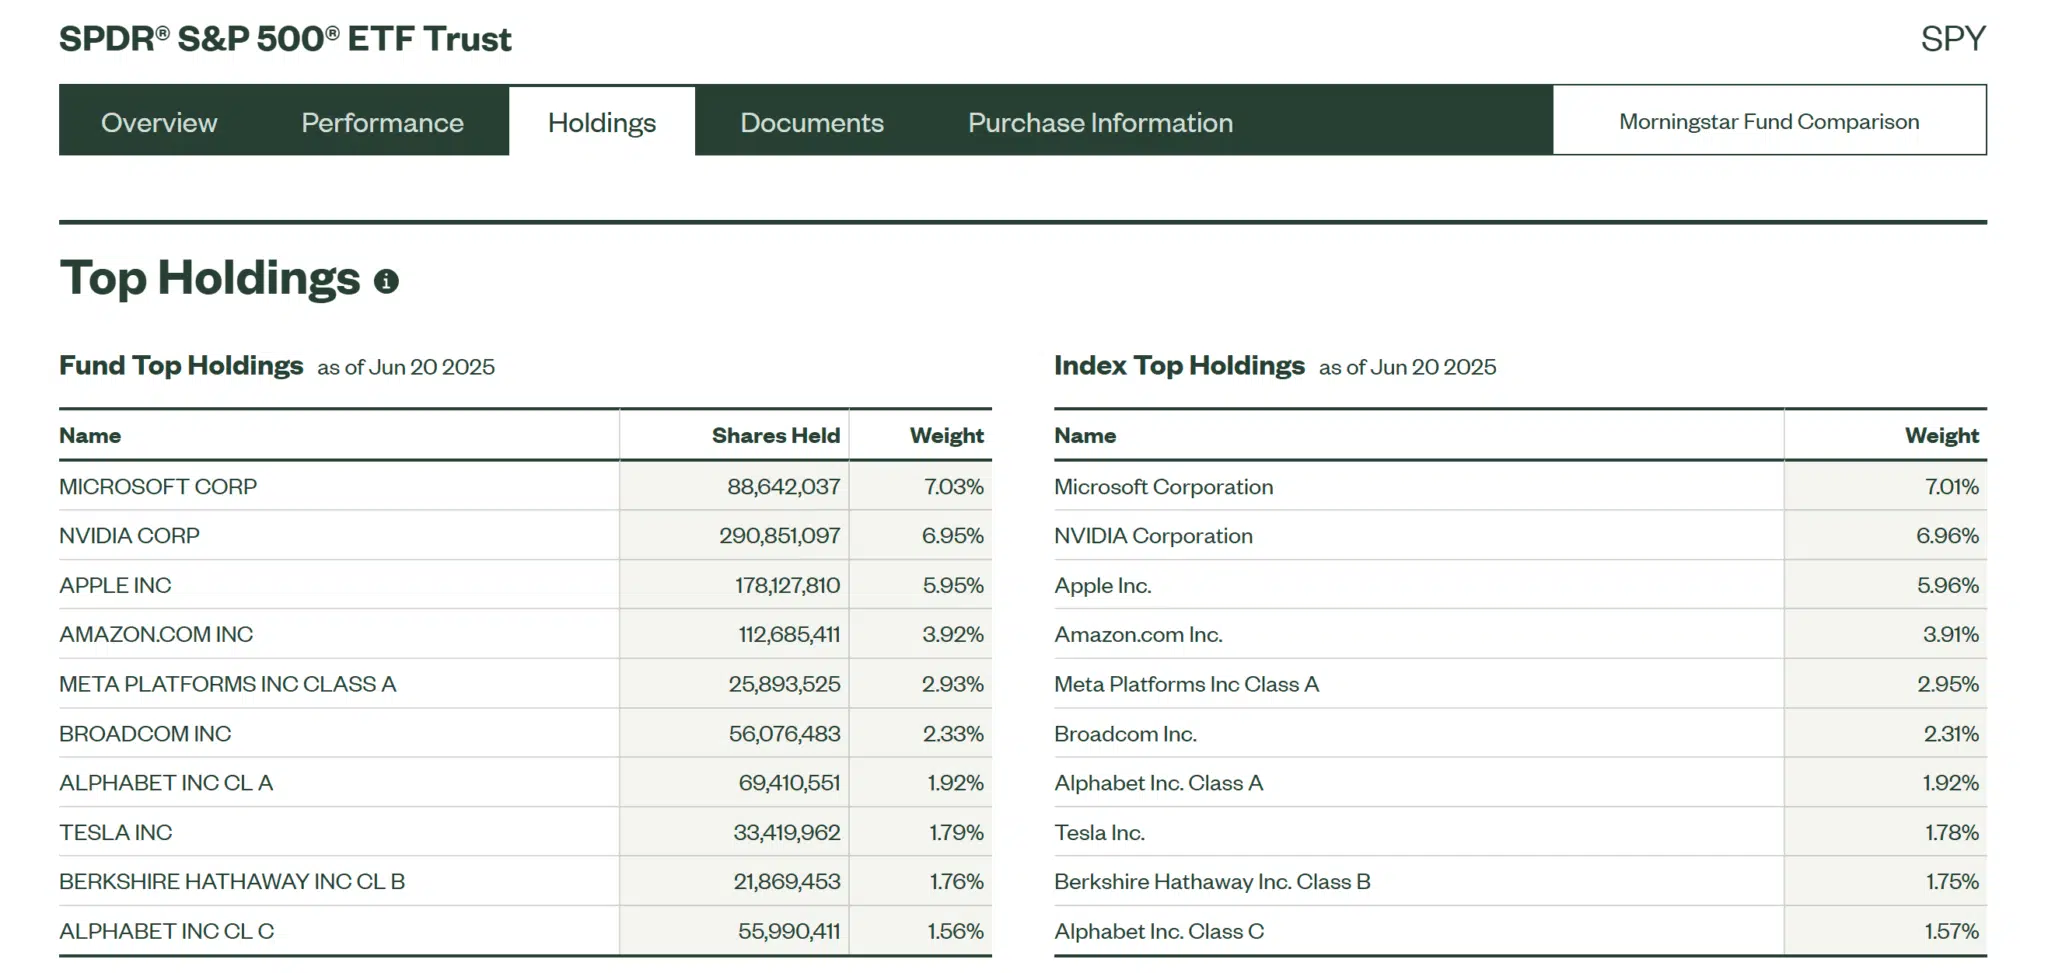This screenshot has width=2048, height=973.
Task: Click the SPY ticker label
Action: [x=1953, y=38]
